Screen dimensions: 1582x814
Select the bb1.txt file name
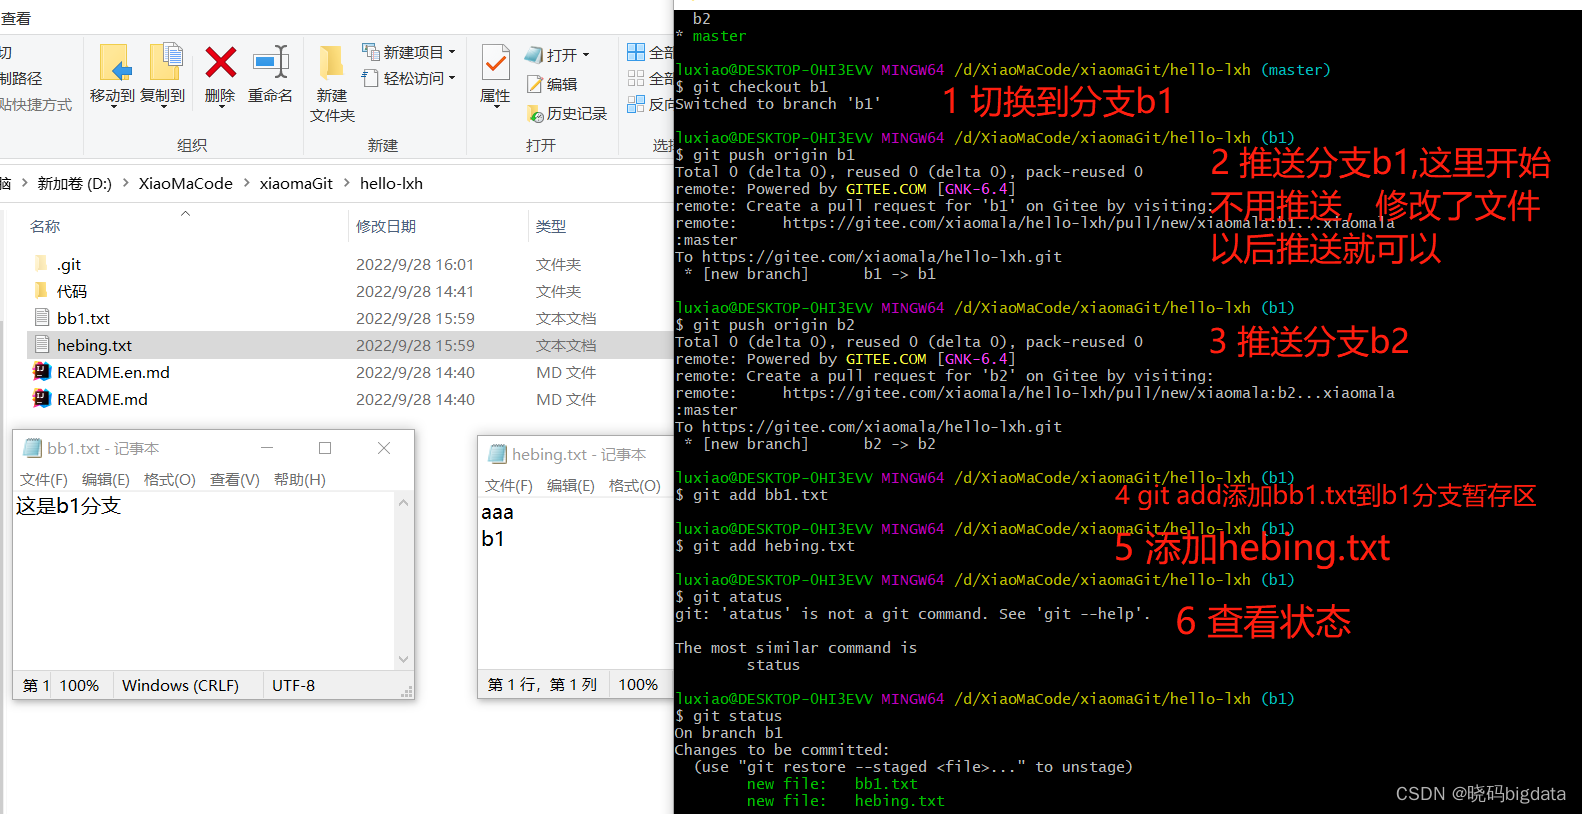click(x=84, y=318)
